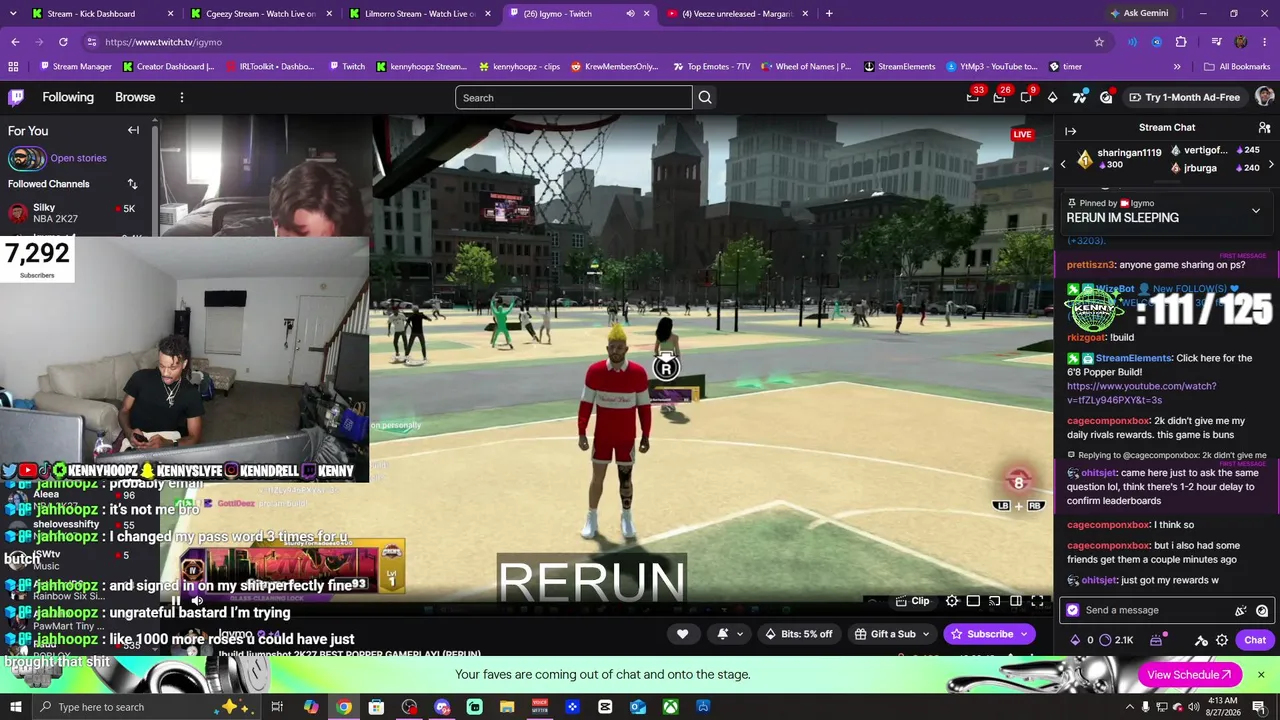
Task: Open Twitch inbox icon with 26 badge
Action: point(999,97)
